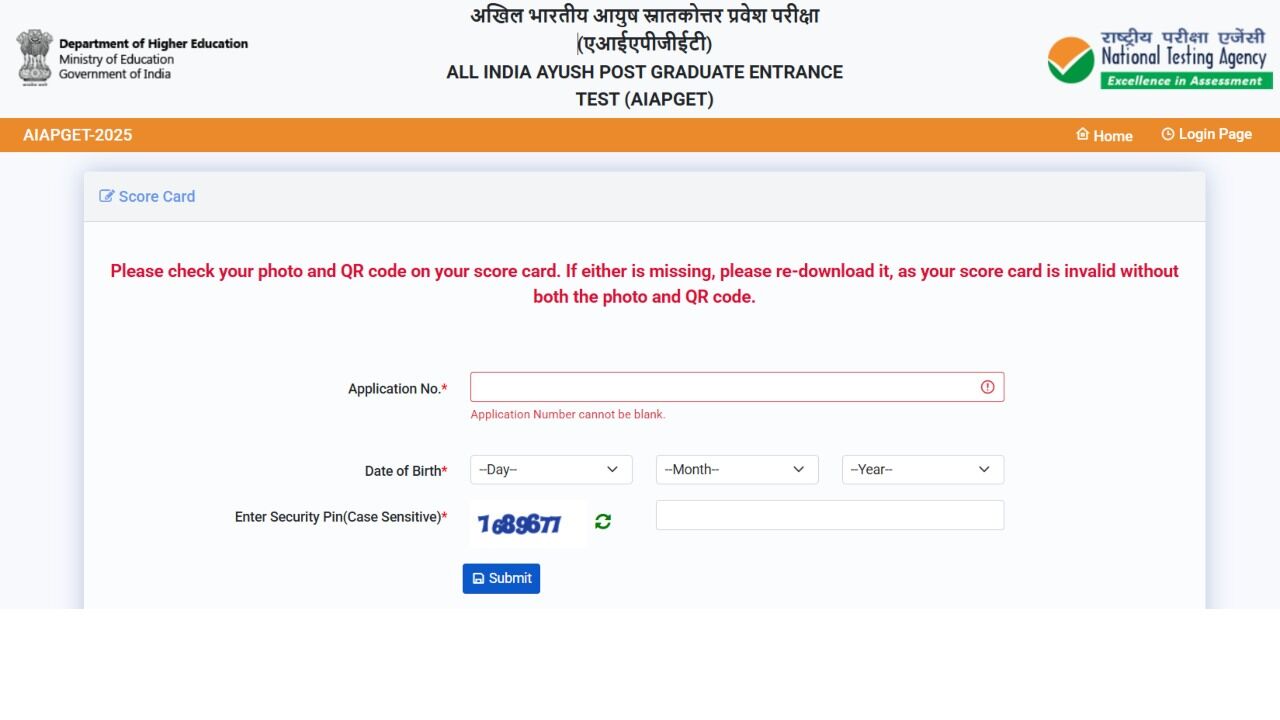
Task: Open the Year dropdown
Action: click(x=923, y=470)
